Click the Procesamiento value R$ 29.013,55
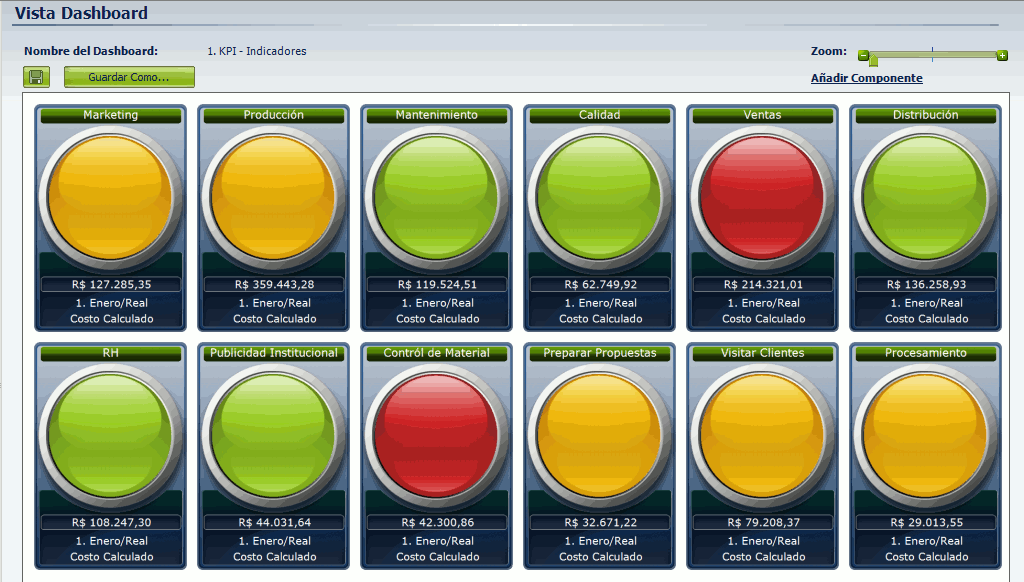This screenshot has height=582, width=1024. [x=925, y=522]
